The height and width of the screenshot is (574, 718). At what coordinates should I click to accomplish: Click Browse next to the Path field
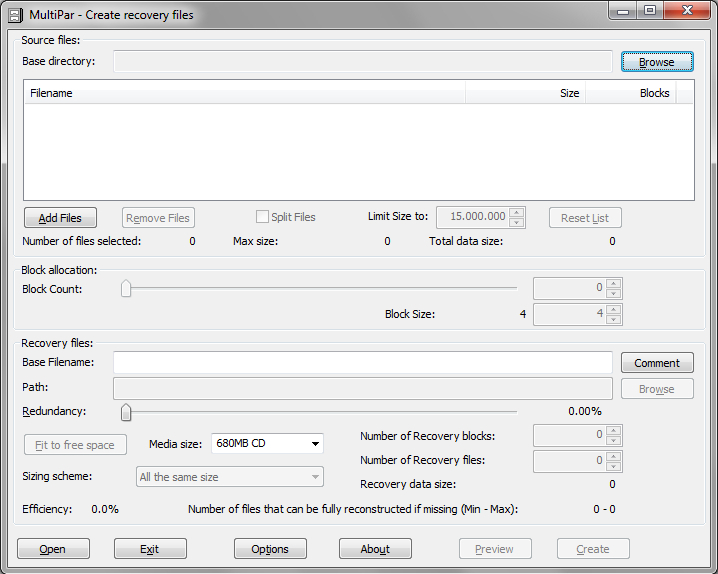(x=657, y=389)
